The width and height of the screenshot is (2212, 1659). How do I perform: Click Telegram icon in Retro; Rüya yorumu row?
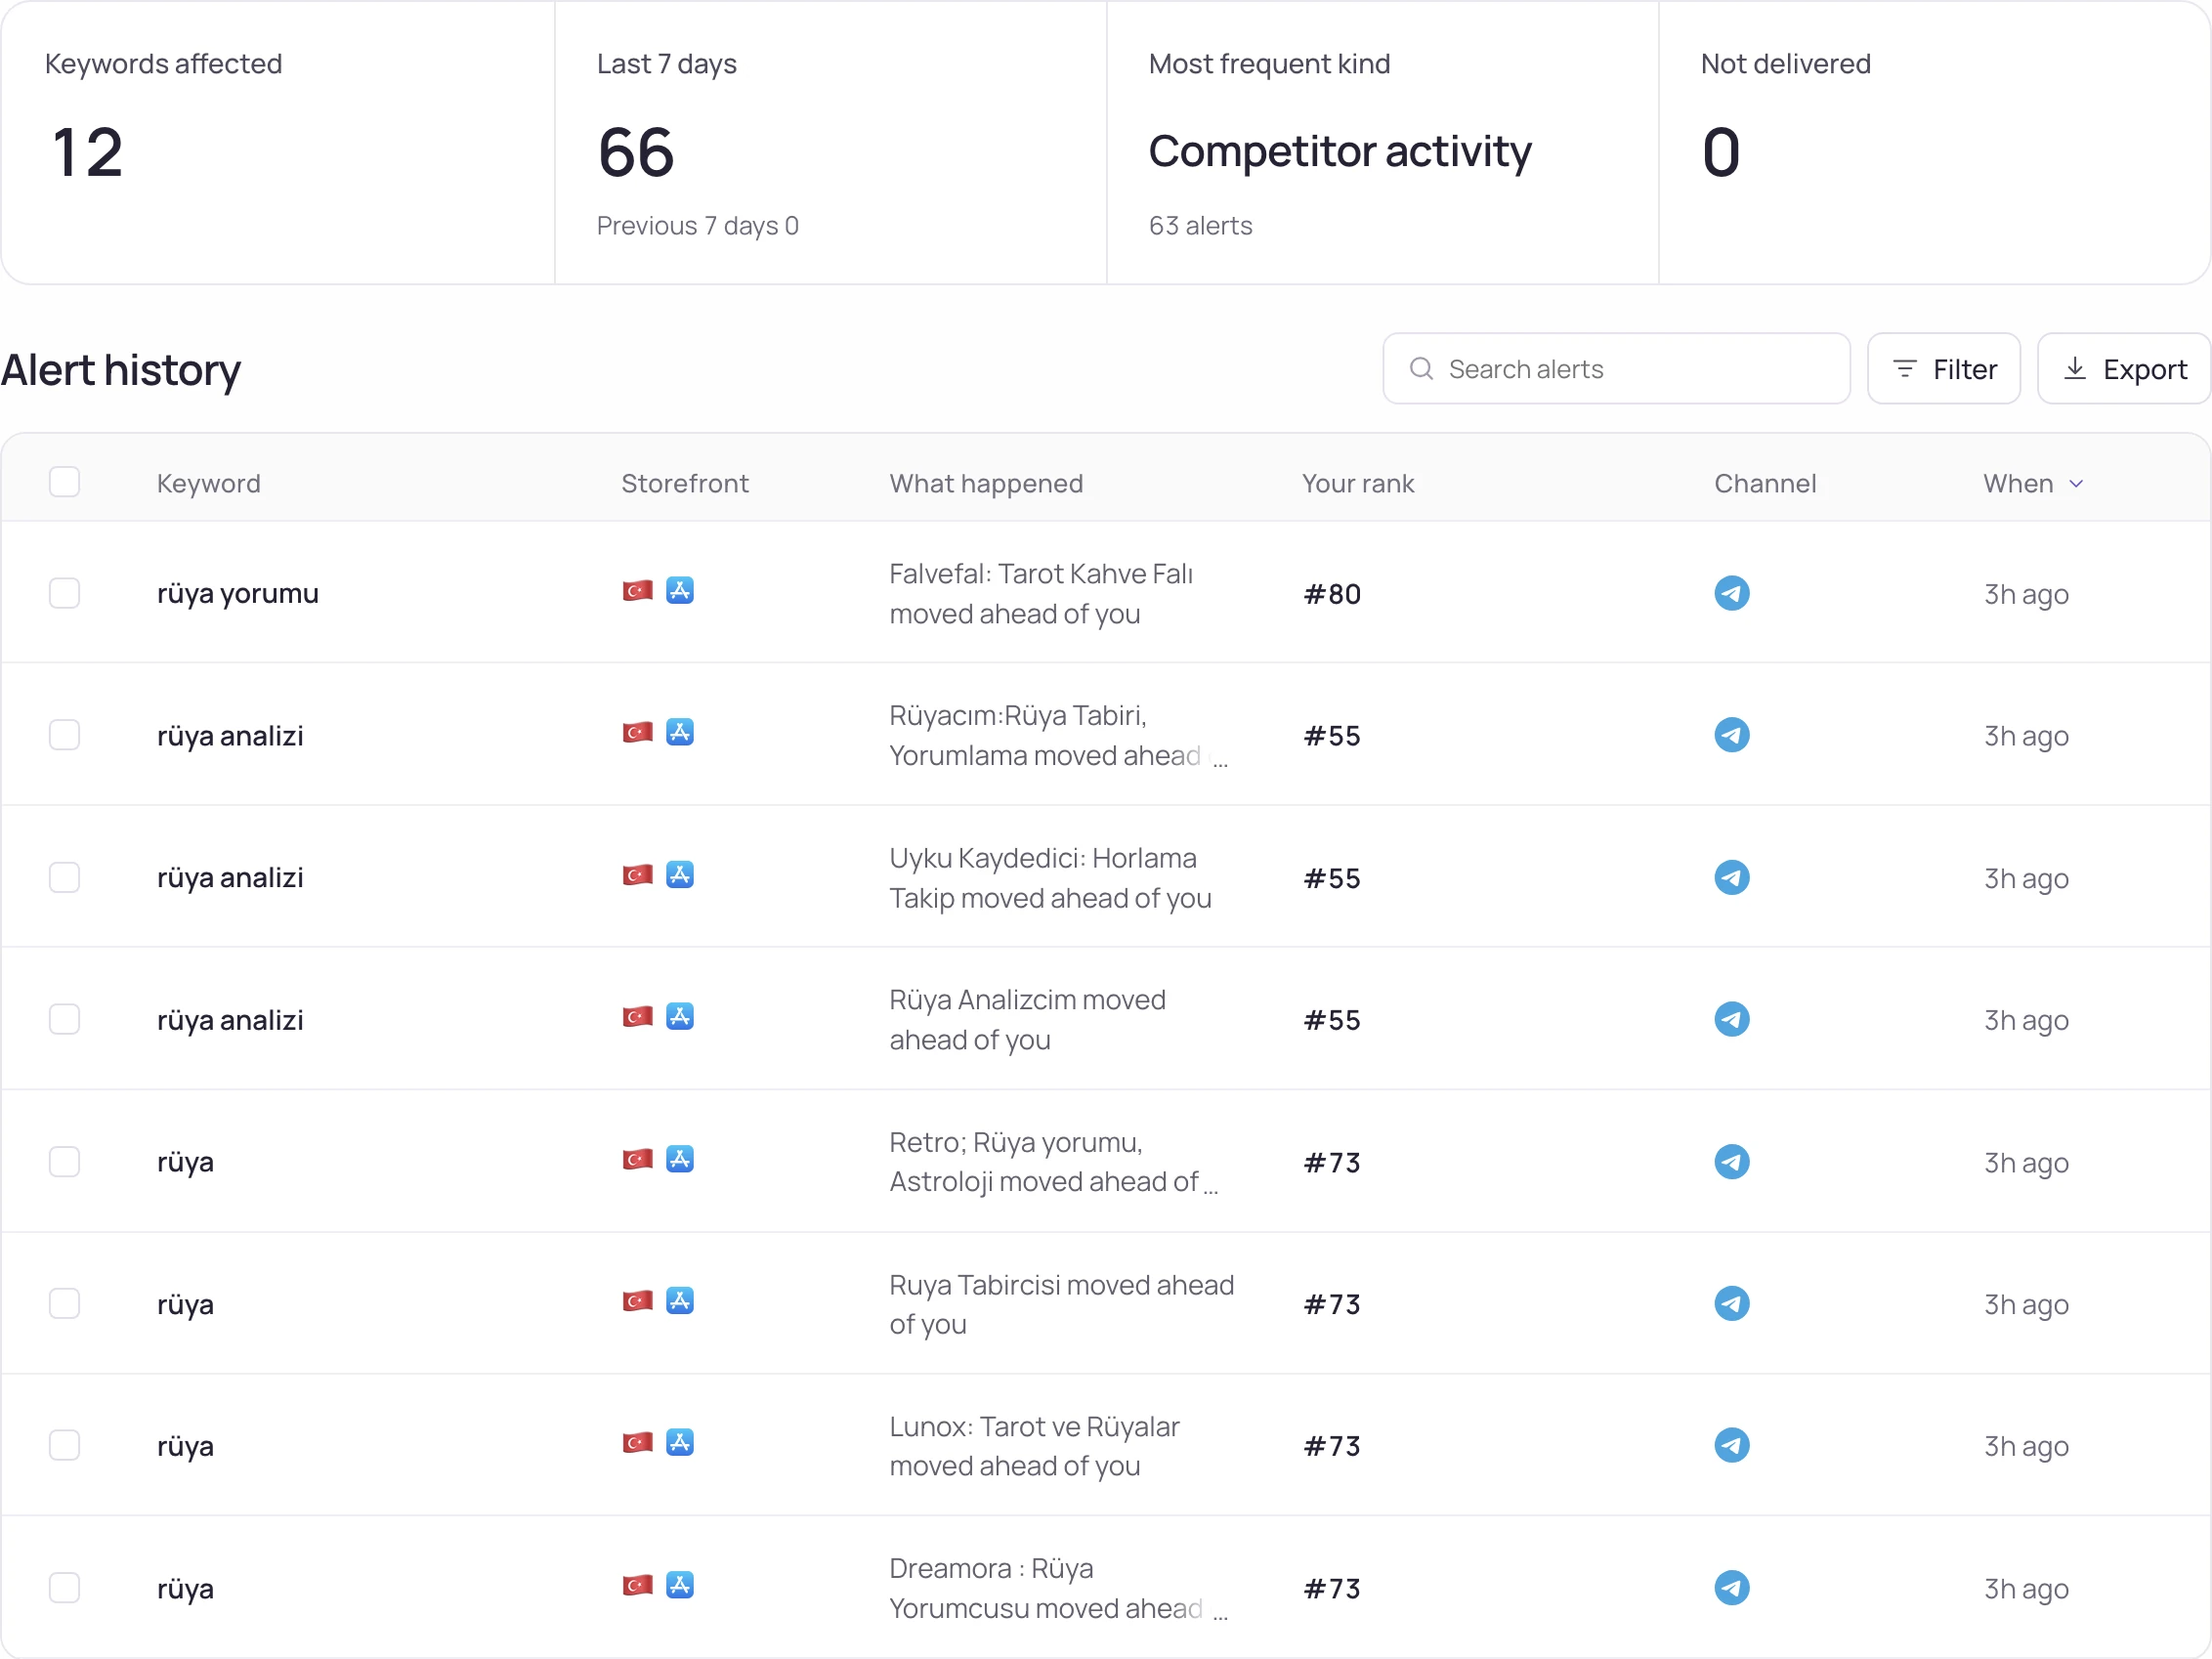[x=1732, y=1161]
